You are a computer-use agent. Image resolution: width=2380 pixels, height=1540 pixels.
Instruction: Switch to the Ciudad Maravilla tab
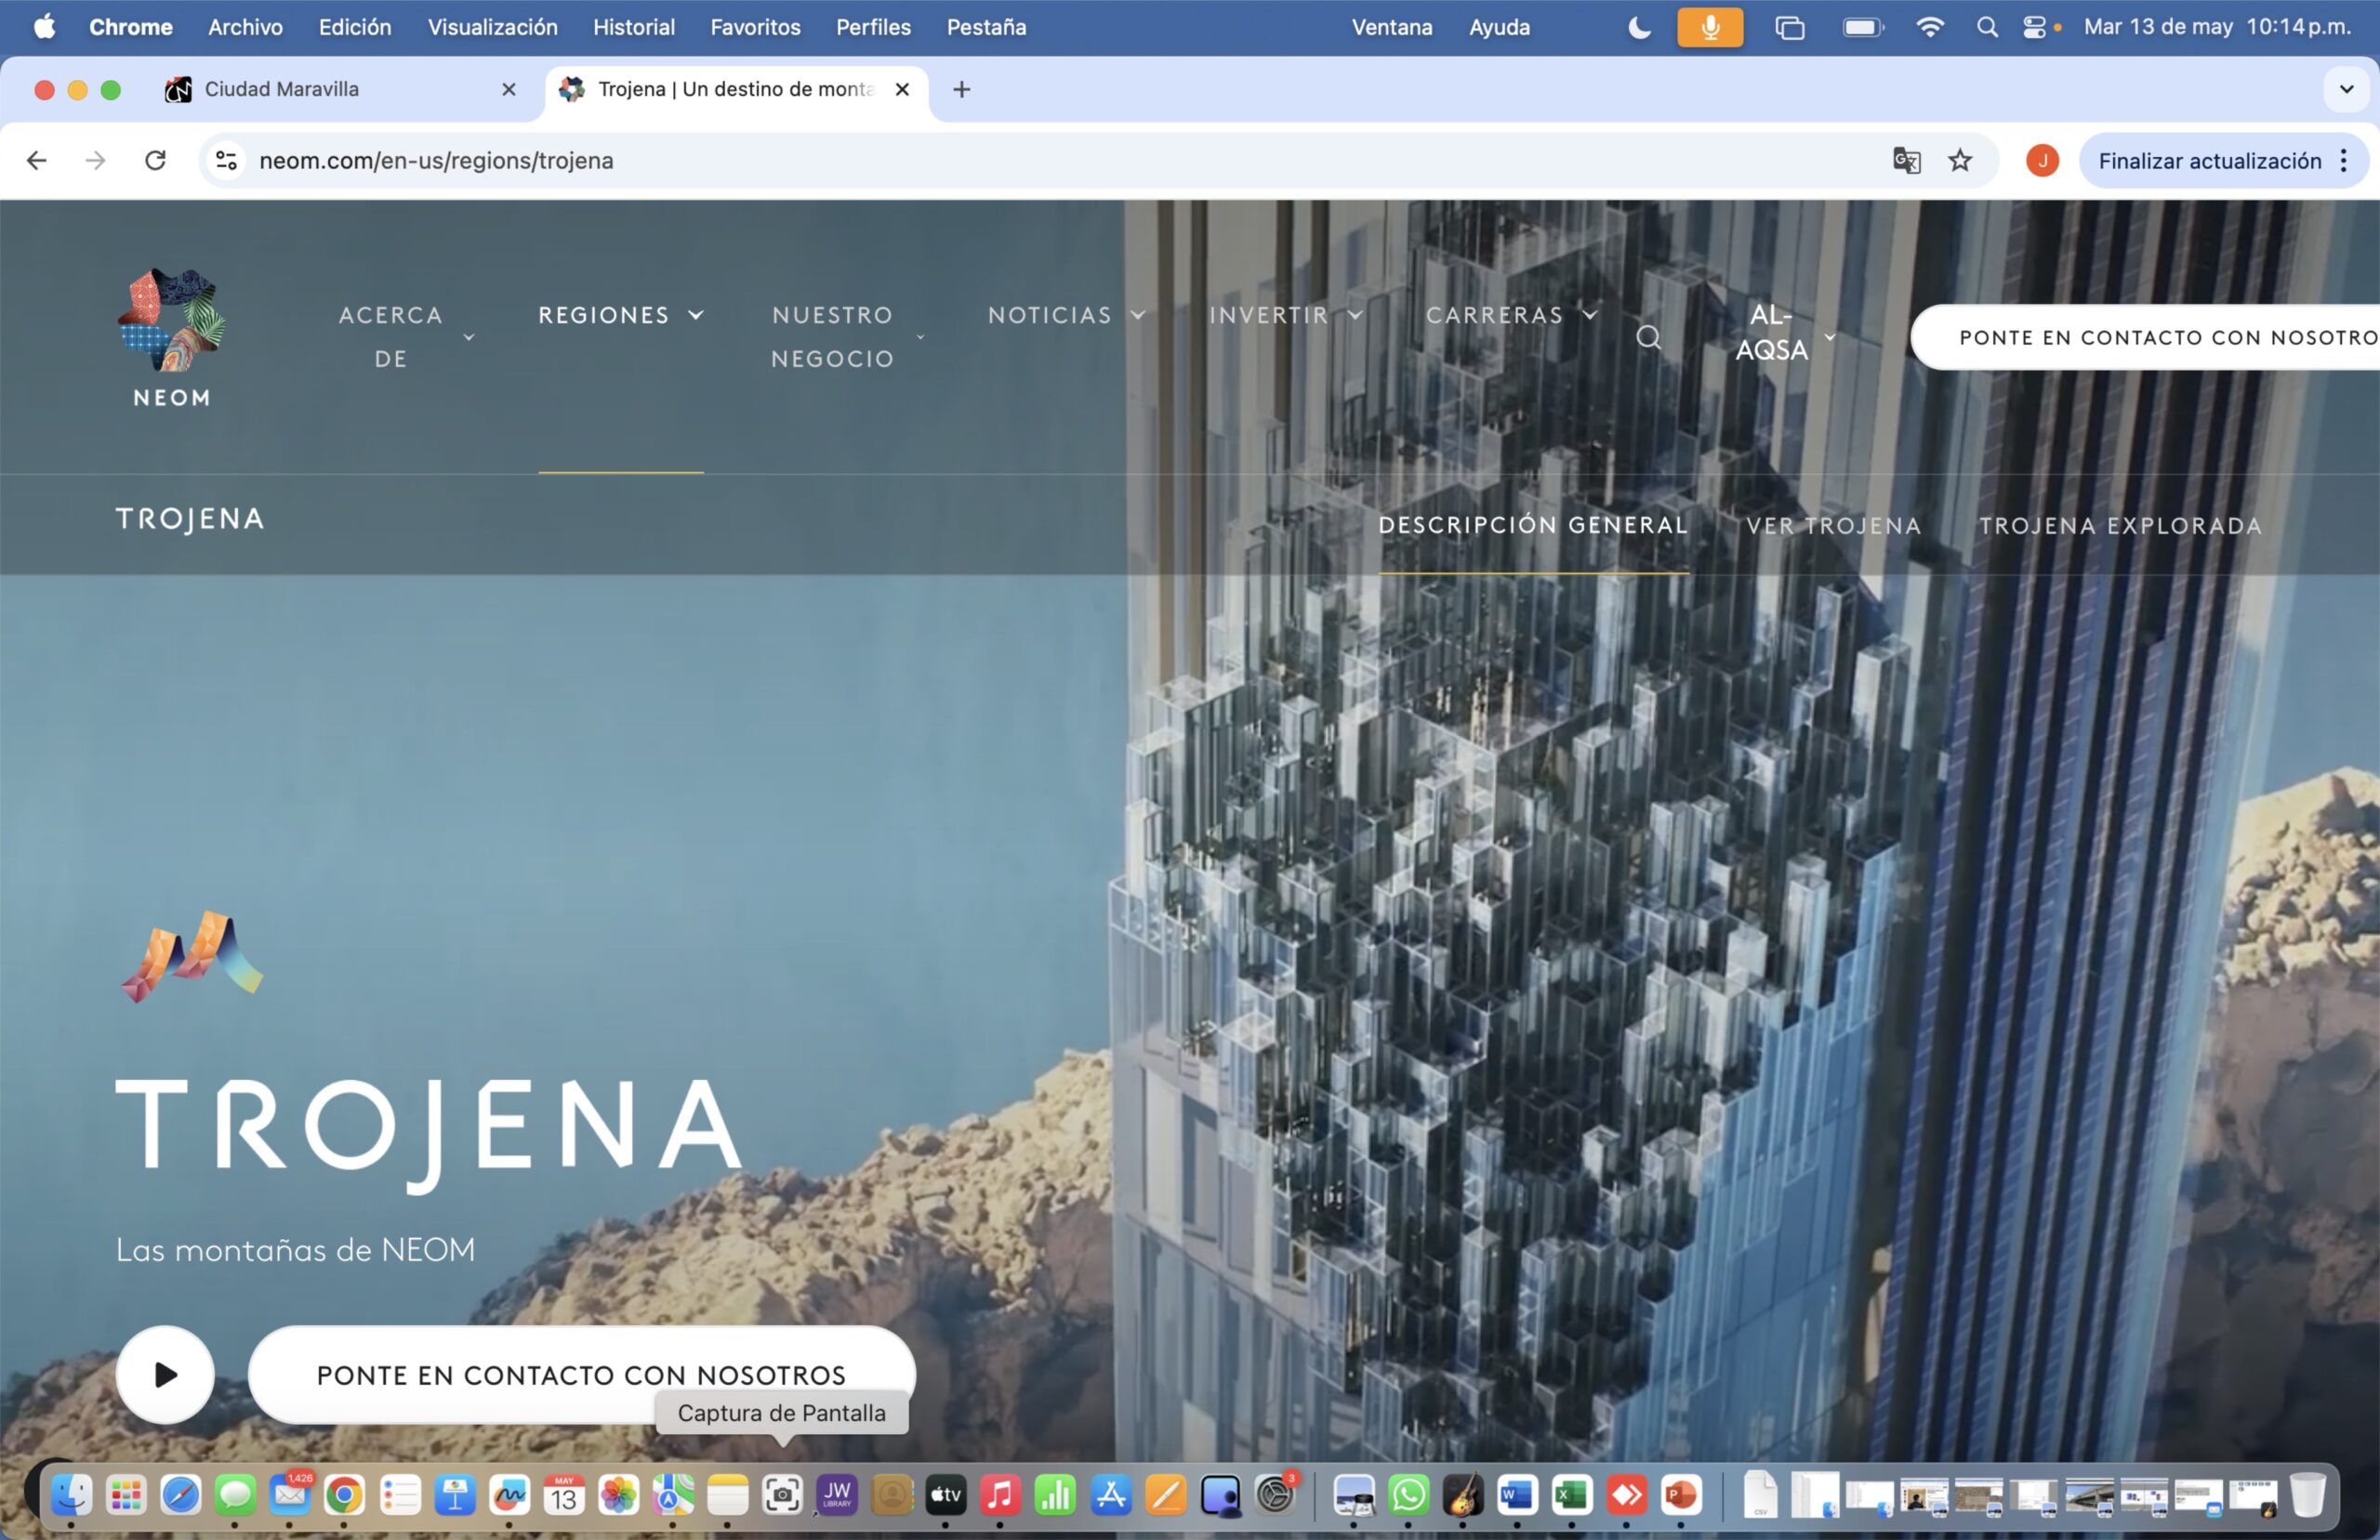tap(282, 90)
